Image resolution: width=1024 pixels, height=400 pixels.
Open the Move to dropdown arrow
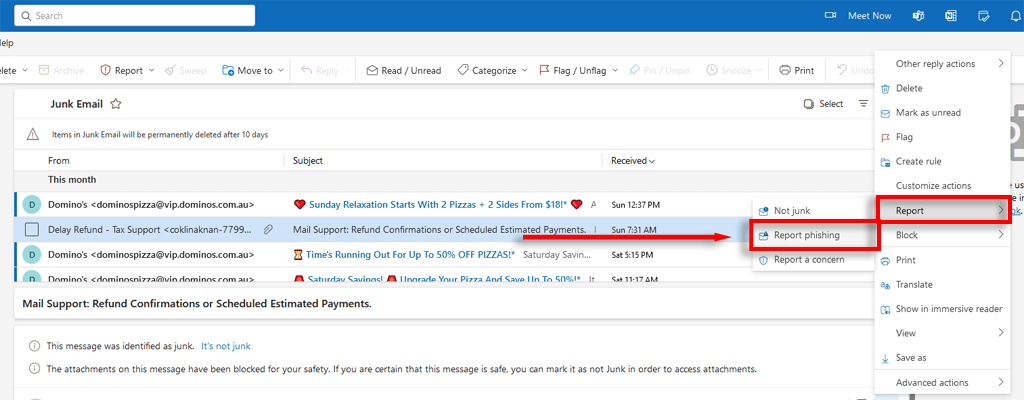click(x=280, y=70)
